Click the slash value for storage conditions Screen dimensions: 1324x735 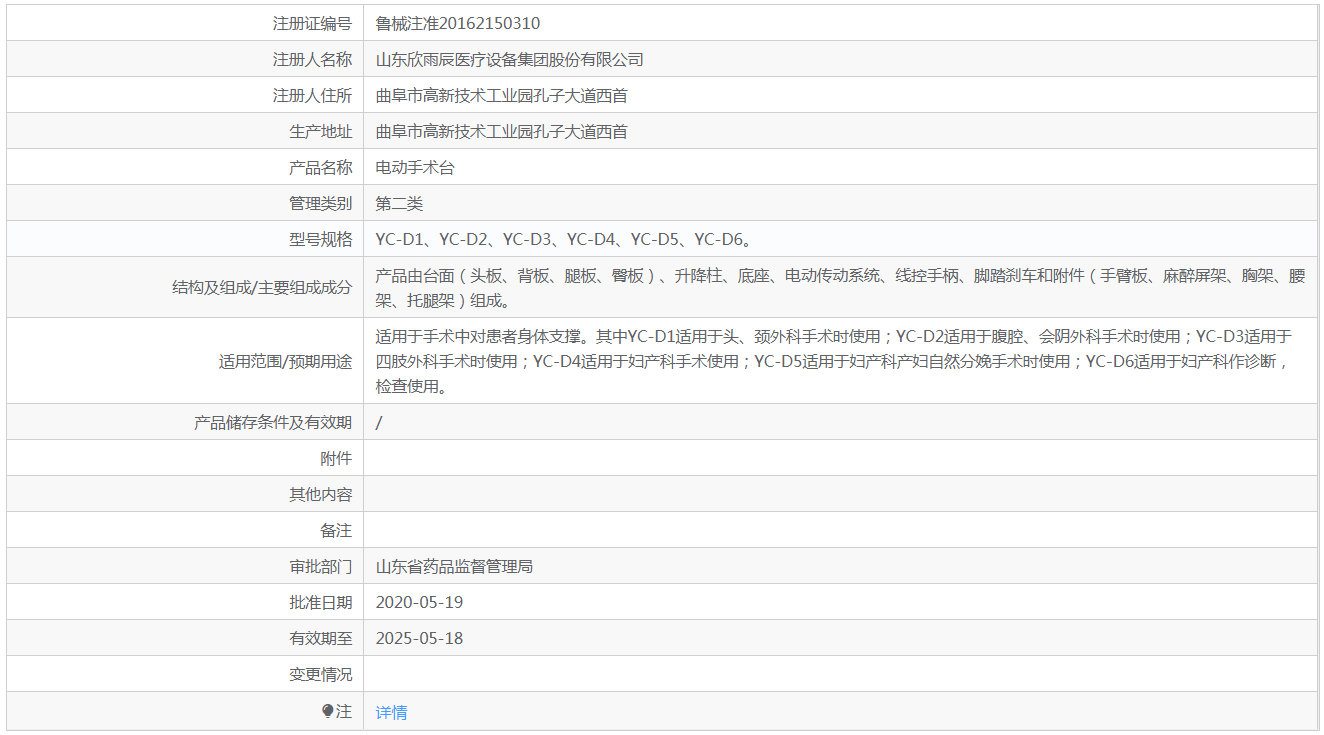(379, 422)
